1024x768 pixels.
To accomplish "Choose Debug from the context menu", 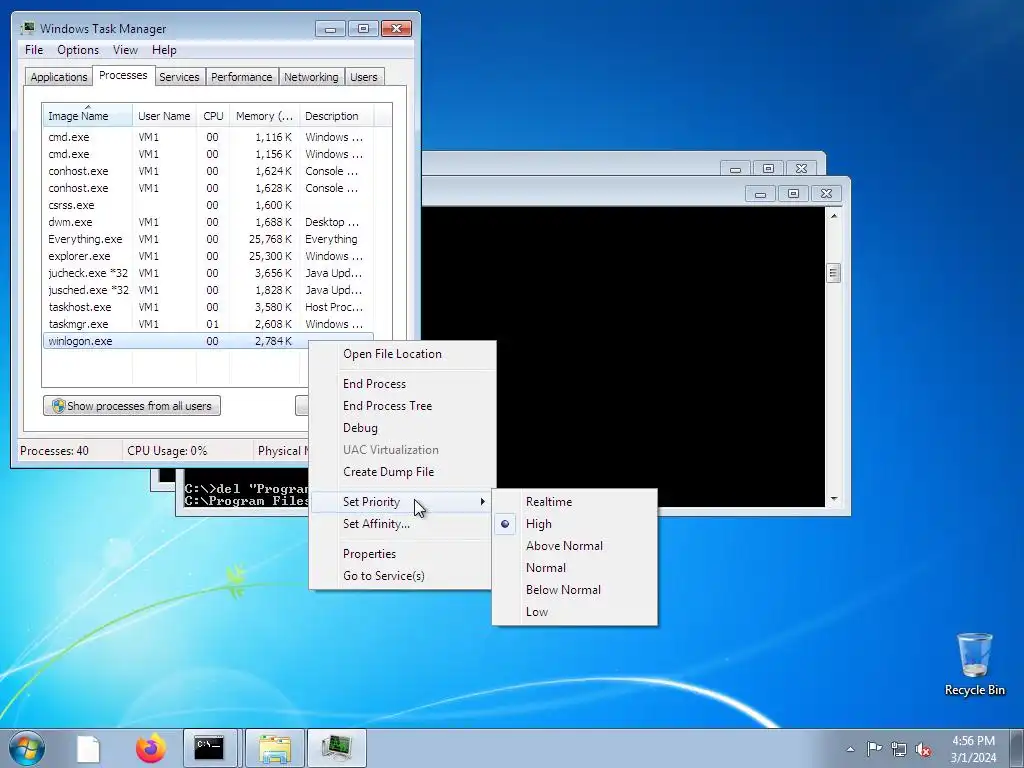I will tap(401, 428).
